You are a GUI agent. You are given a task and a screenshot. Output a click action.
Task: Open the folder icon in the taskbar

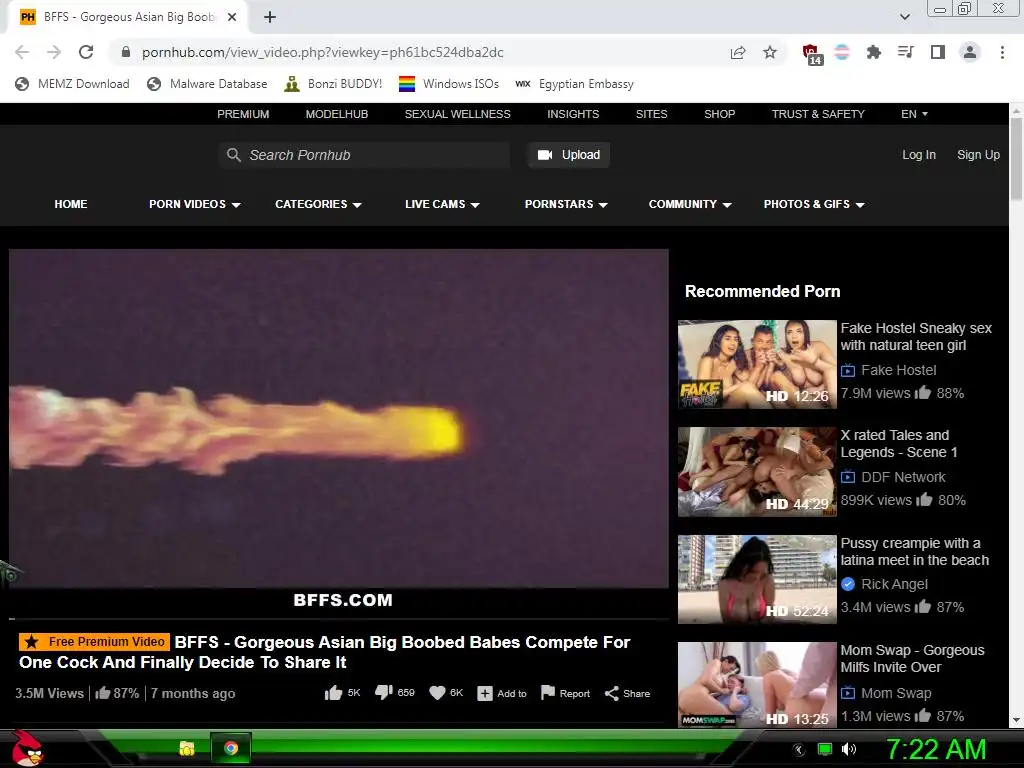tap(187, 748)
